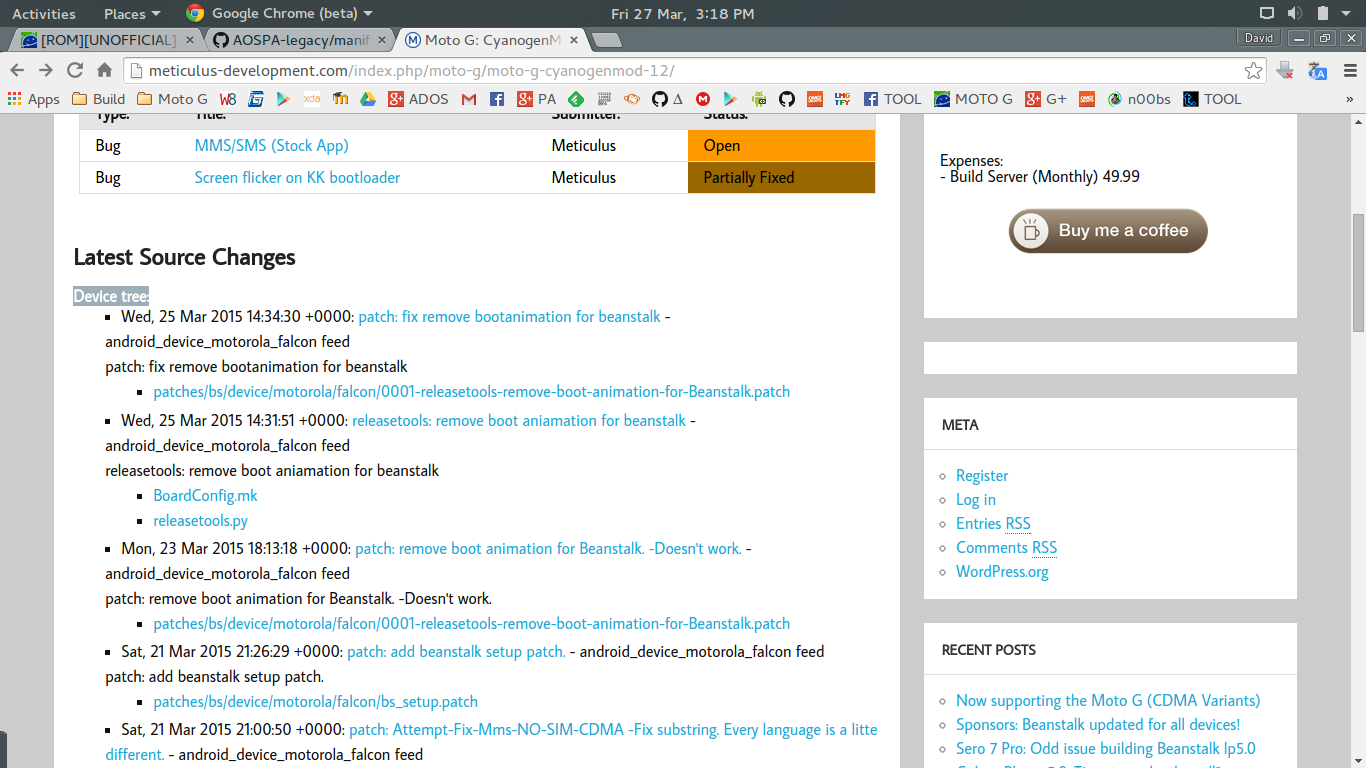The image size is (1366, 768).
Task: Click the translate icon in the address bar
Action: point(1317,71)
